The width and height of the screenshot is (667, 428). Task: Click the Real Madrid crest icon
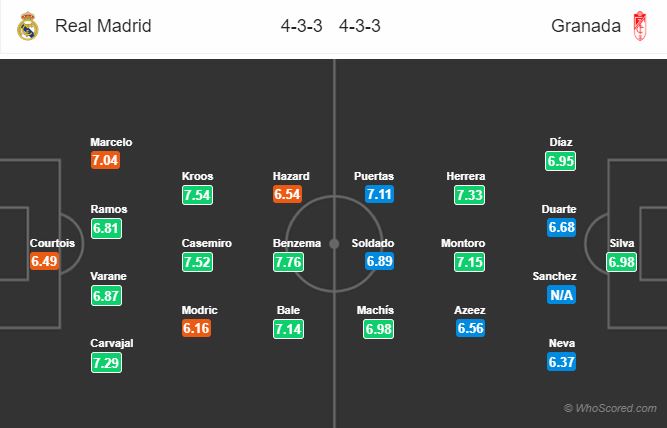(x=28, y=26)
